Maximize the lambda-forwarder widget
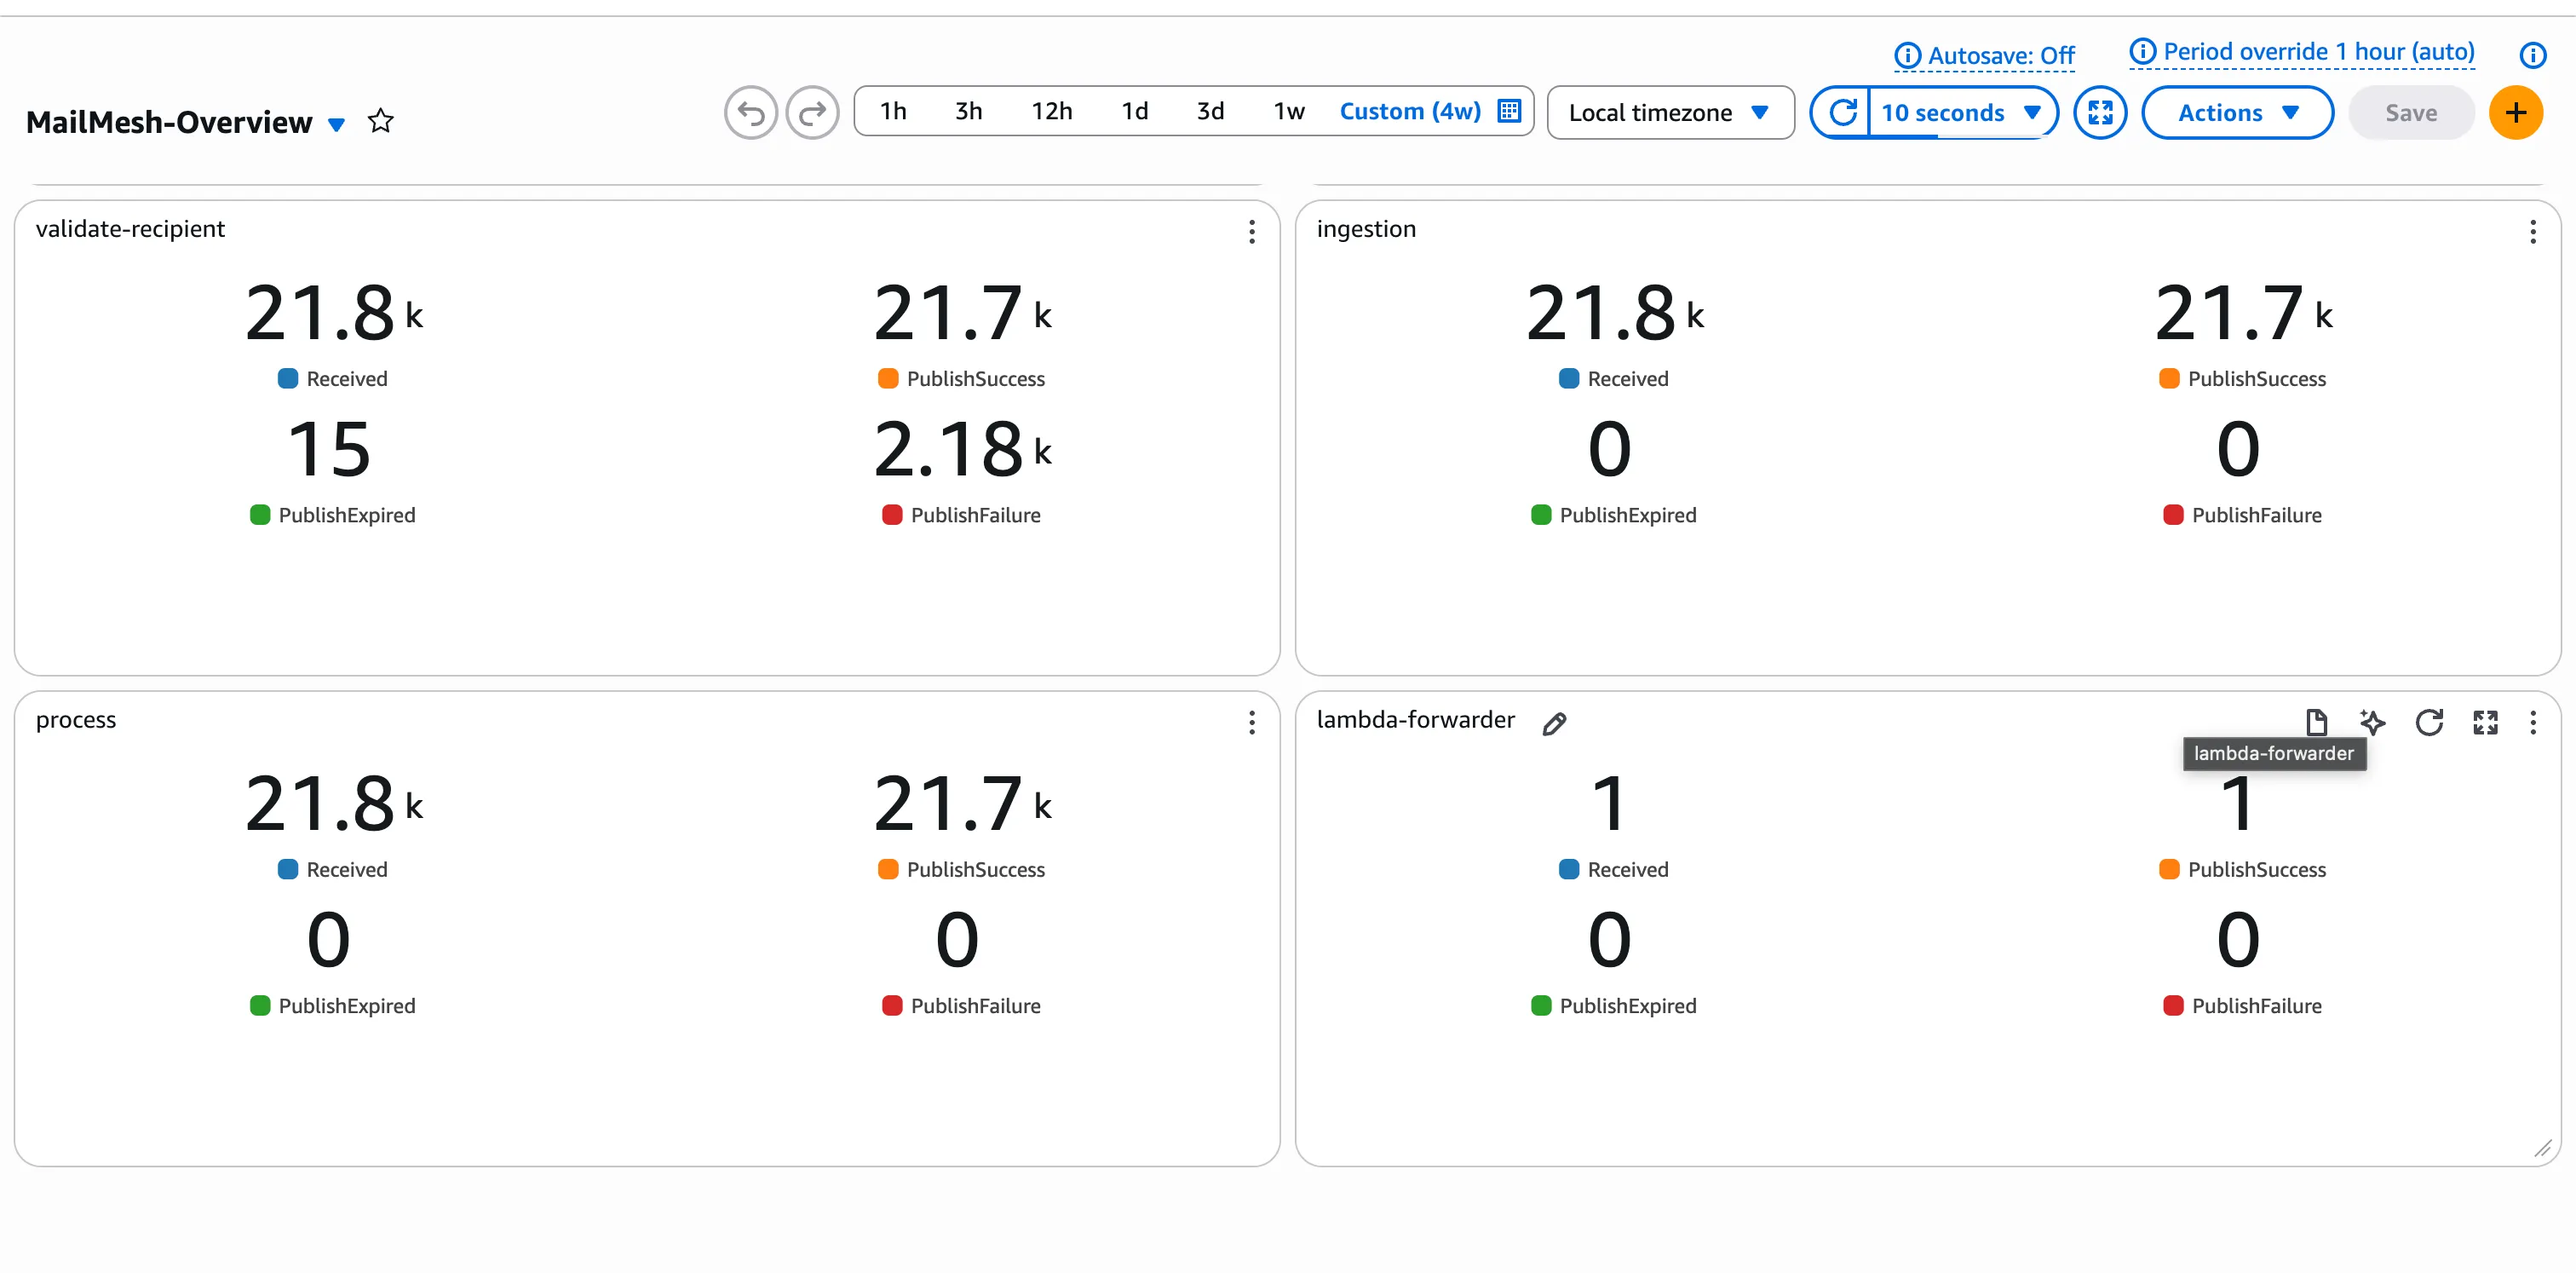The width and height of the screenshot is (2576, 1273). [2485, 722]
